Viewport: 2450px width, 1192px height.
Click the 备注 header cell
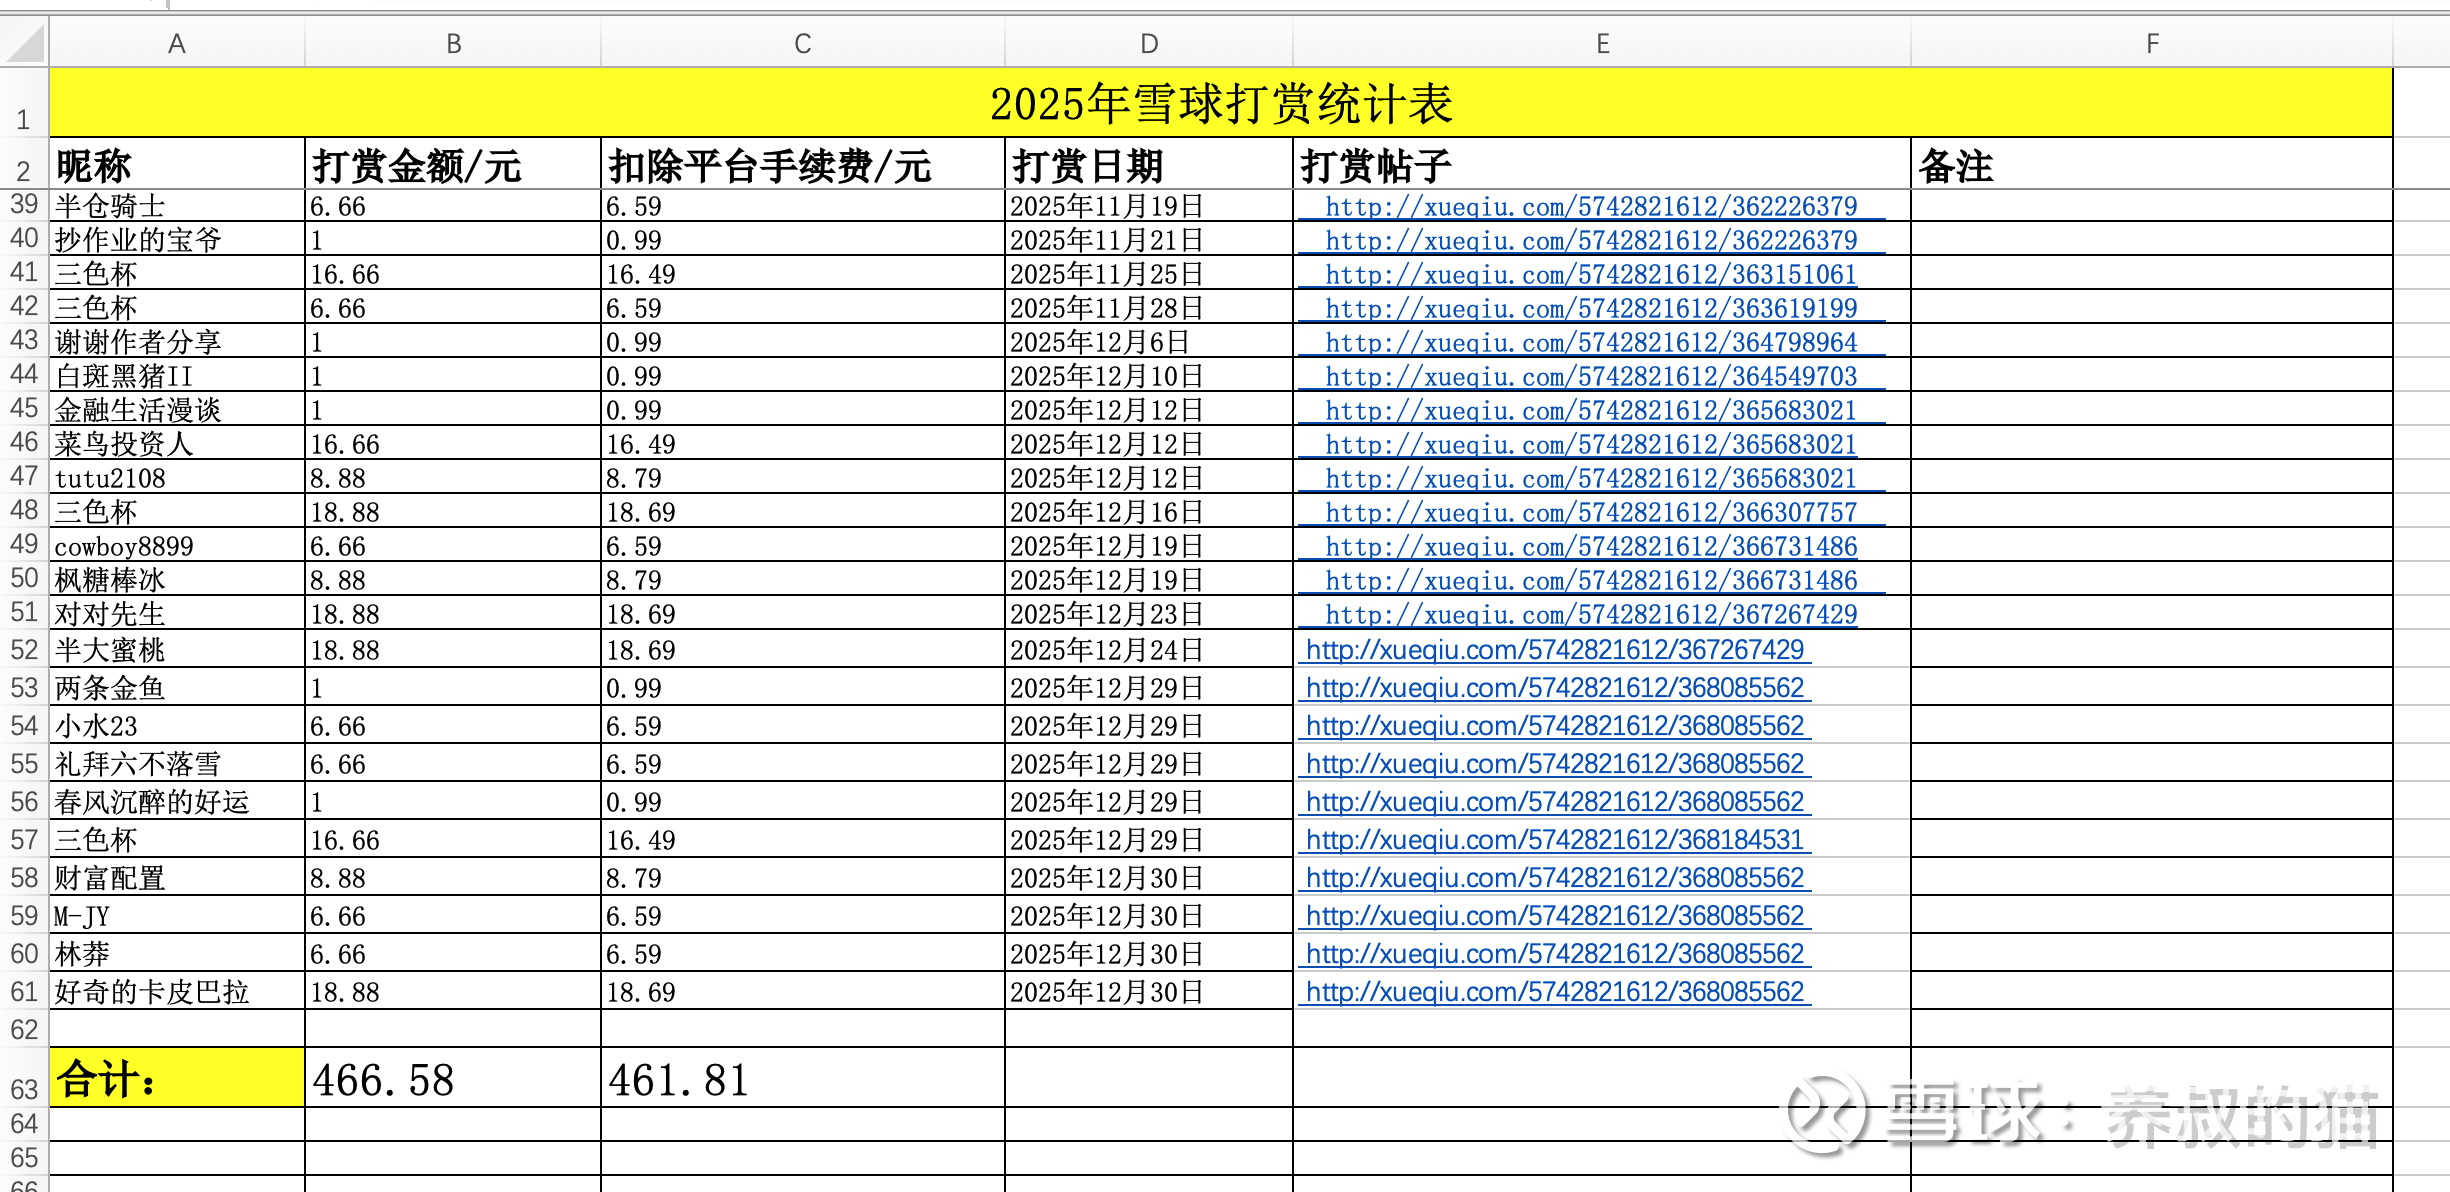(x=2150, y=165)
